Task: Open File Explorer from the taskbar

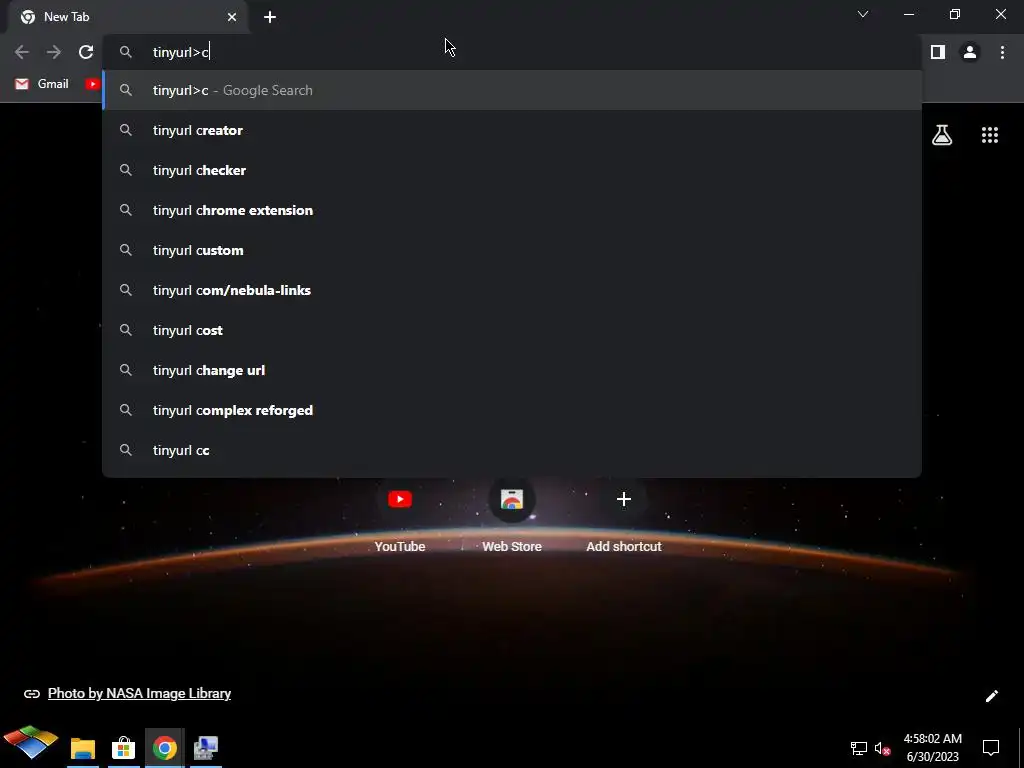Action: click(x=83, y=748)
